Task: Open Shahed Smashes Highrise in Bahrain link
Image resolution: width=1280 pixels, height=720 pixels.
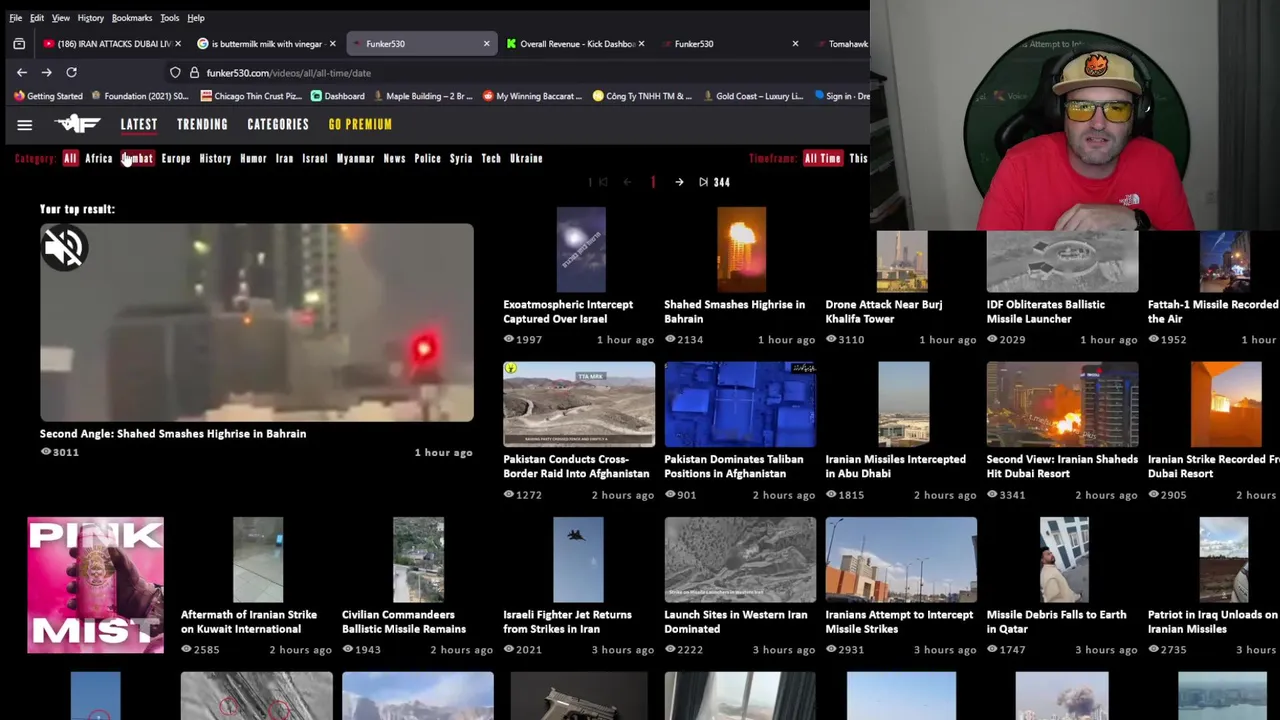Action: click(734, 311)
